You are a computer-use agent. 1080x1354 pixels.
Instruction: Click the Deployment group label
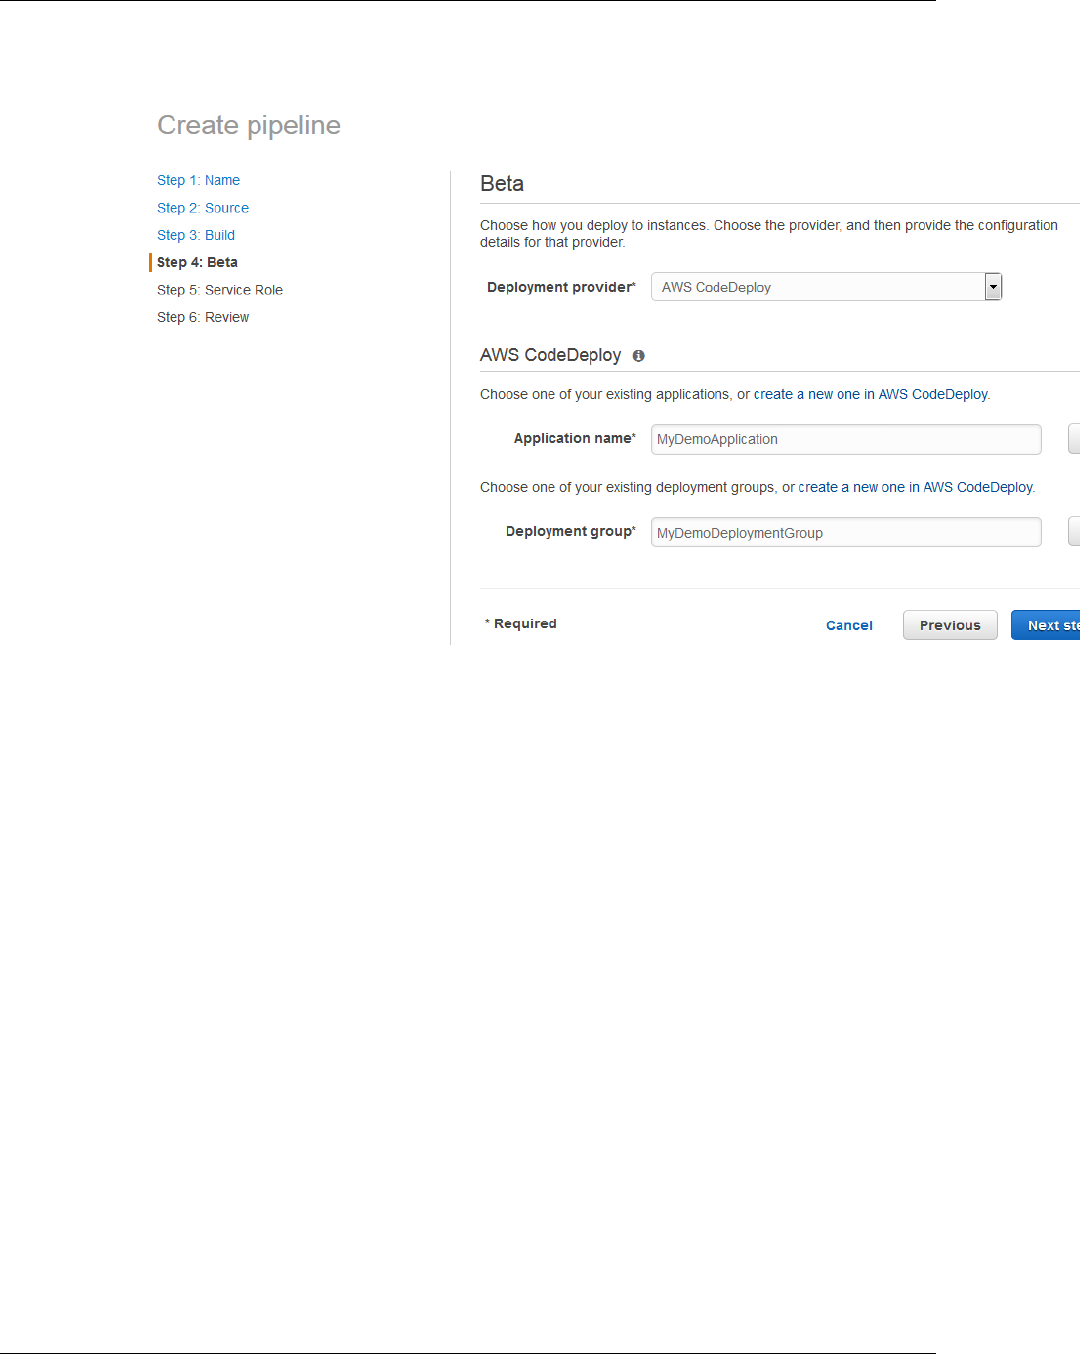[571, 531]
